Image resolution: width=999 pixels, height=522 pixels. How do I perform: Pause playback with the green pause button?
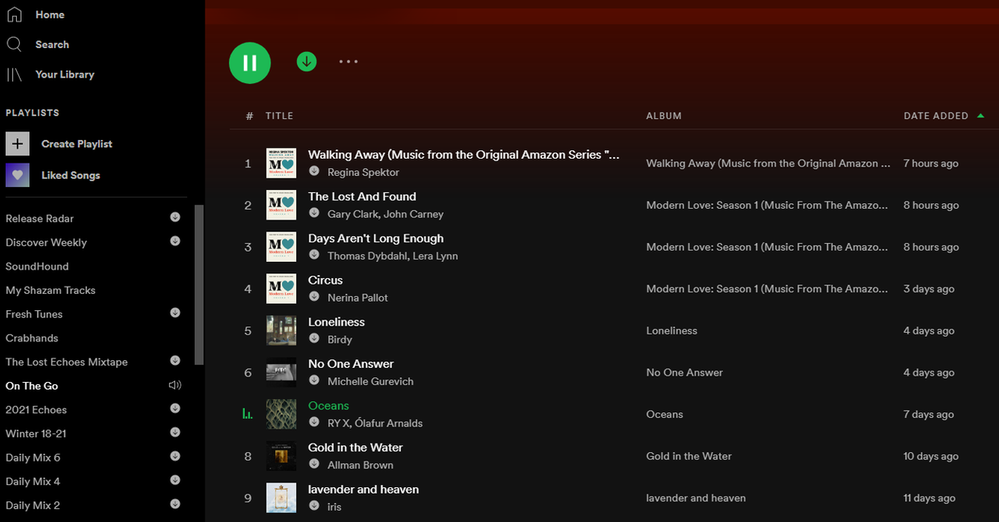coord(250,63)
